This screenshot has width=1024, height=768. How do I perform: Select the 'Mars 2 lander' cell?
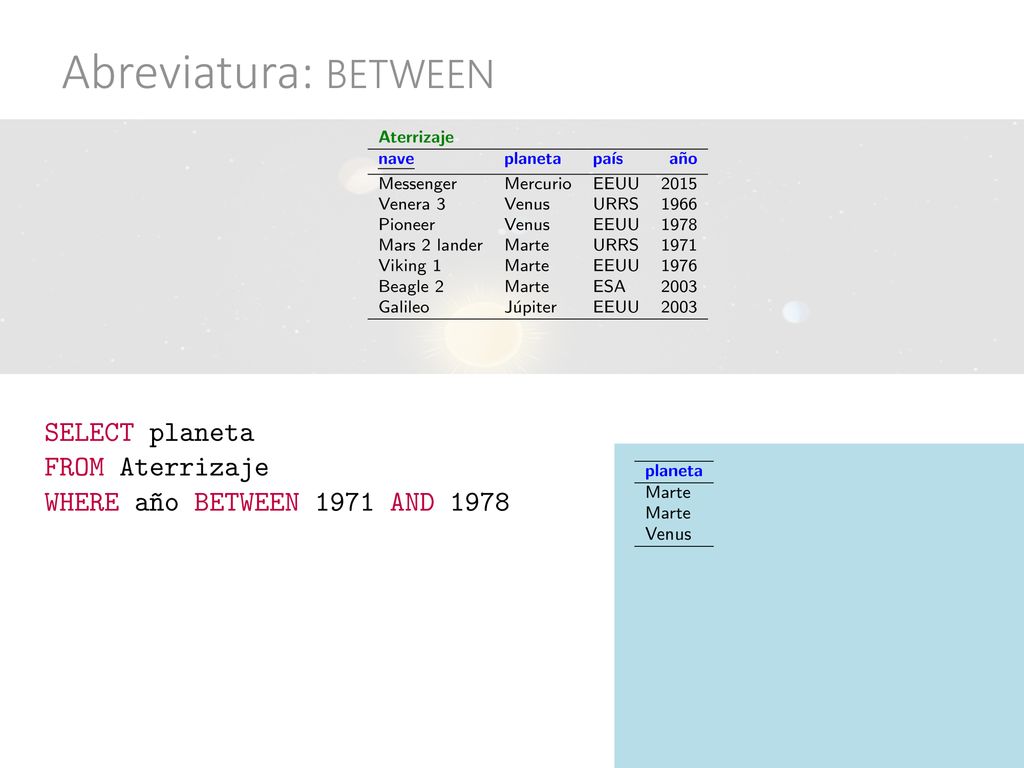click(x=430, y=245)
